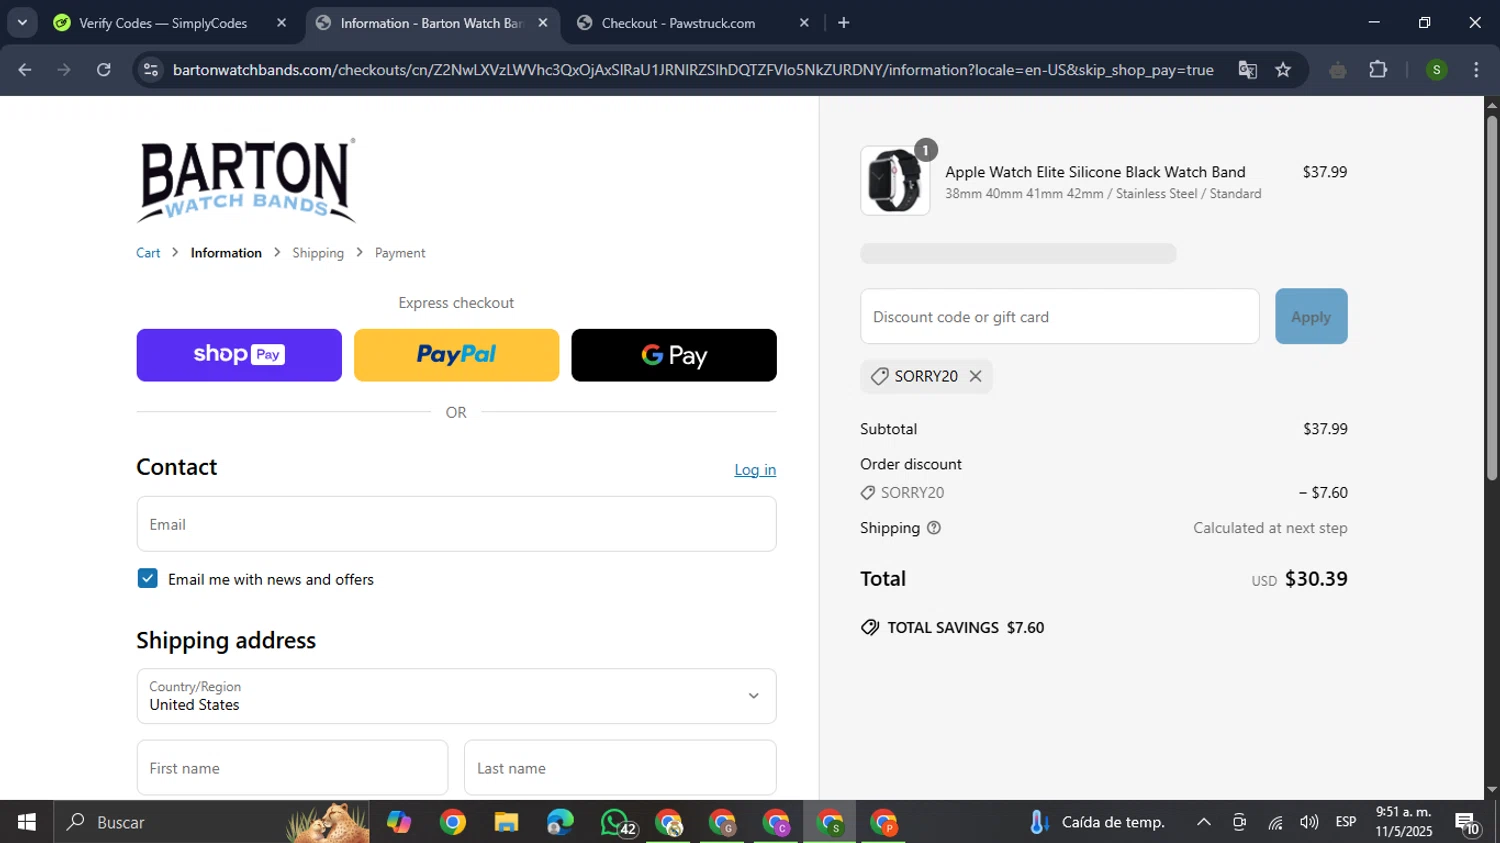Click the Apple Watch band product thumbnail
The image size is (1500, 843).
click(x=895, y=181)
